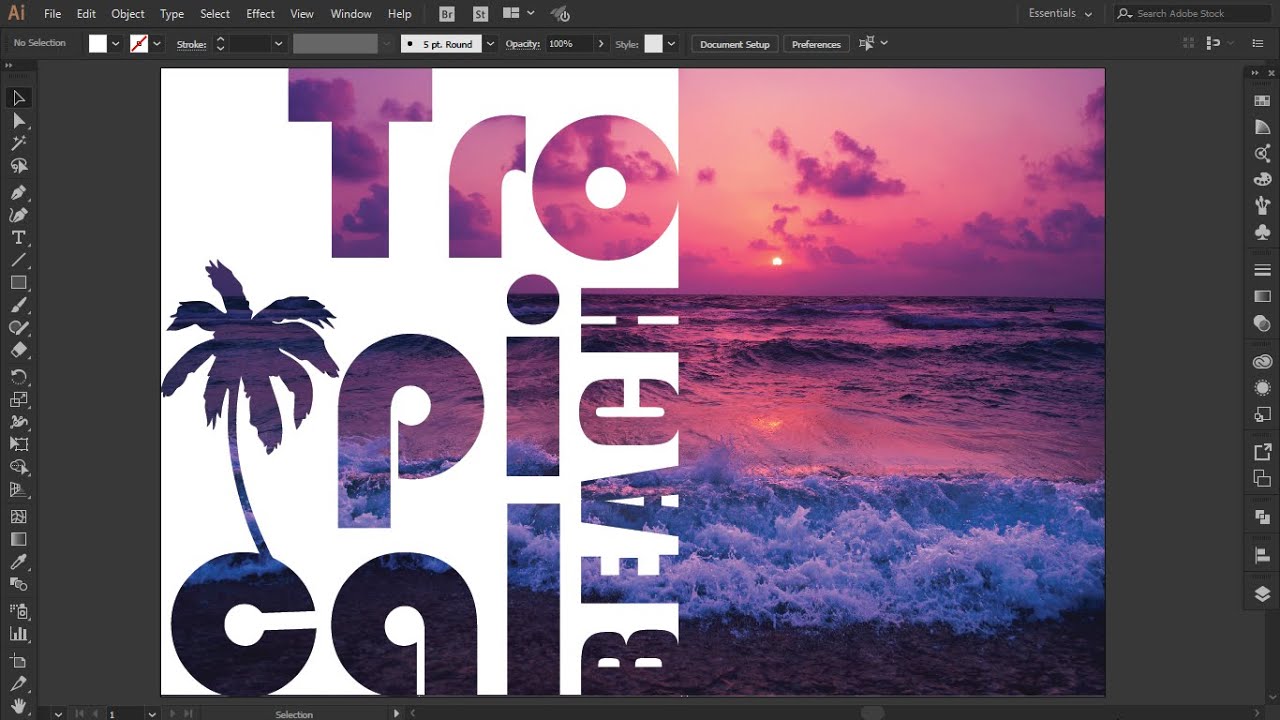Select the Pen tool
The image size is (1280, 720).
tap(18, 192)
